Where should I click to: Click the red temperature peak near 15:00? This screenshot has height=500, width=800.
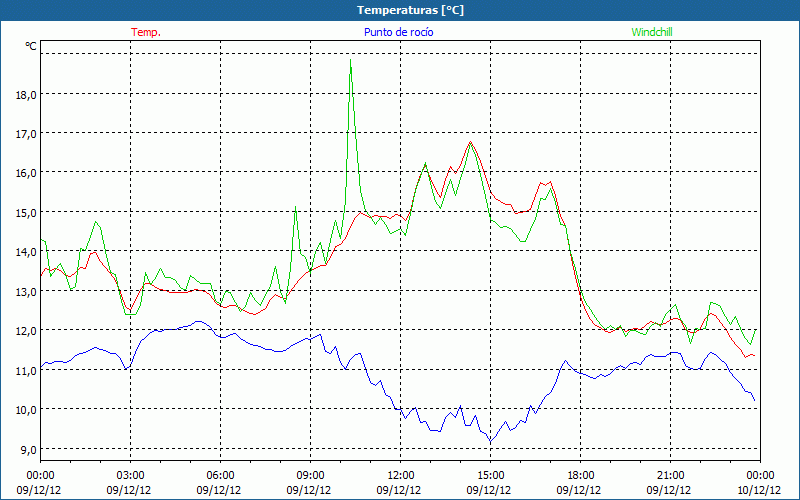coord(470,142)
